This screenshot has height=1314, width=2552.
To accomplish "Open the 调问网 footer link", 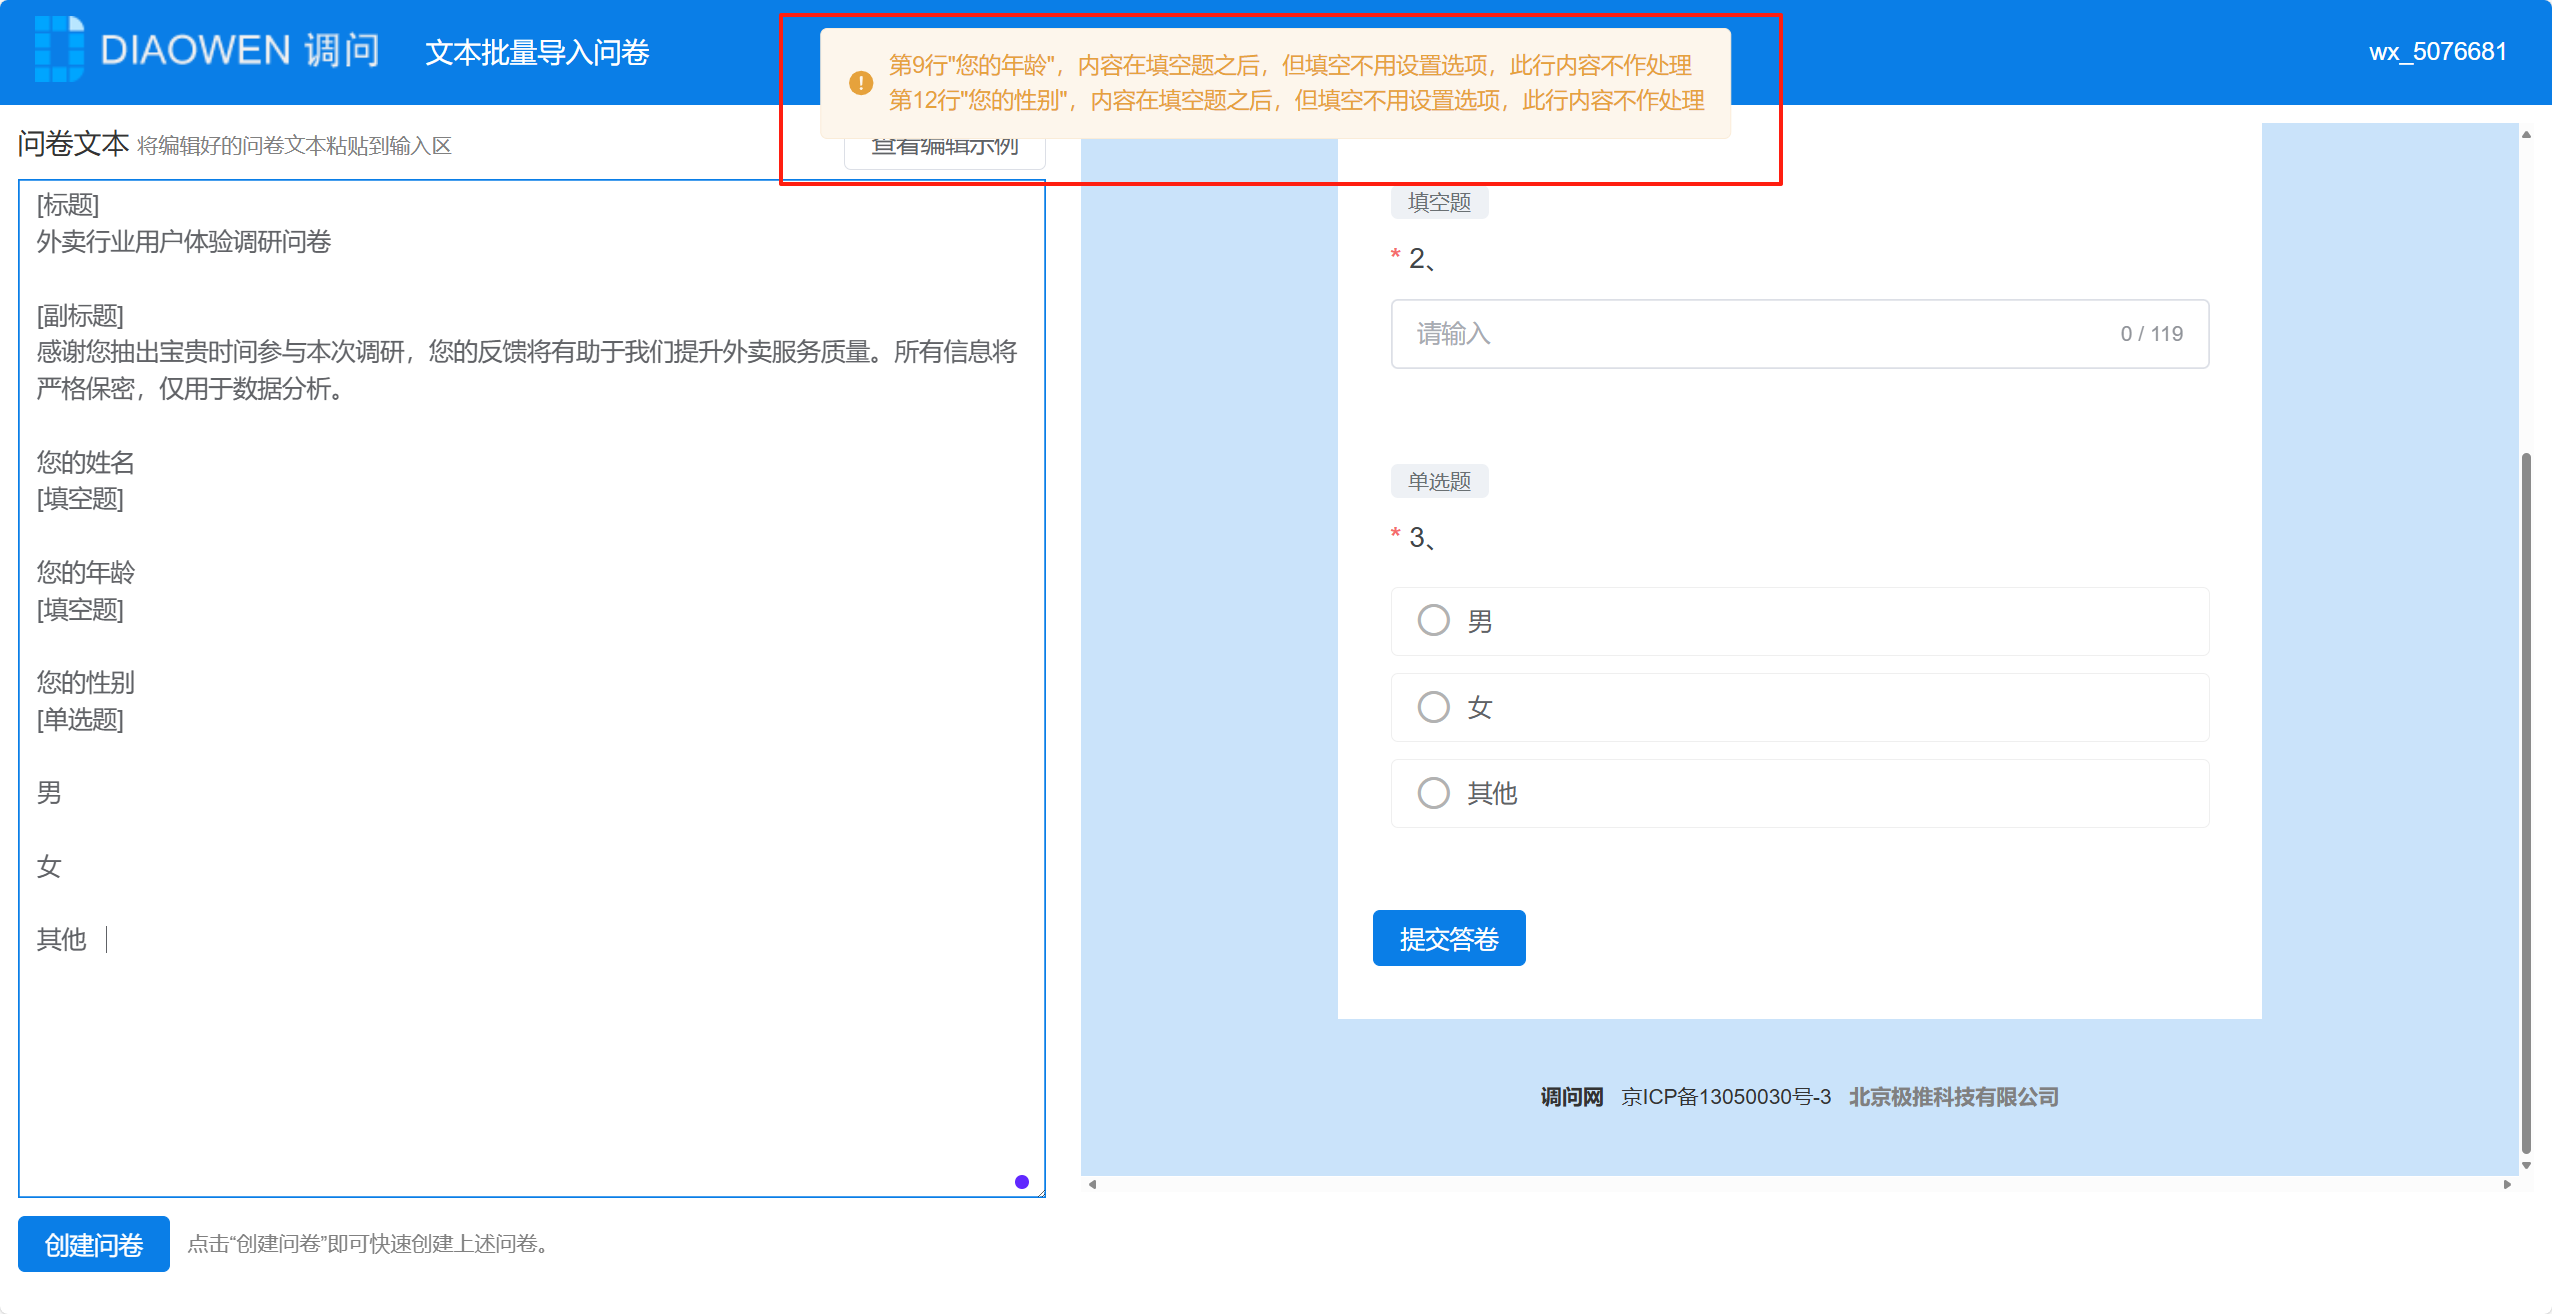I will [1571, 1097].
